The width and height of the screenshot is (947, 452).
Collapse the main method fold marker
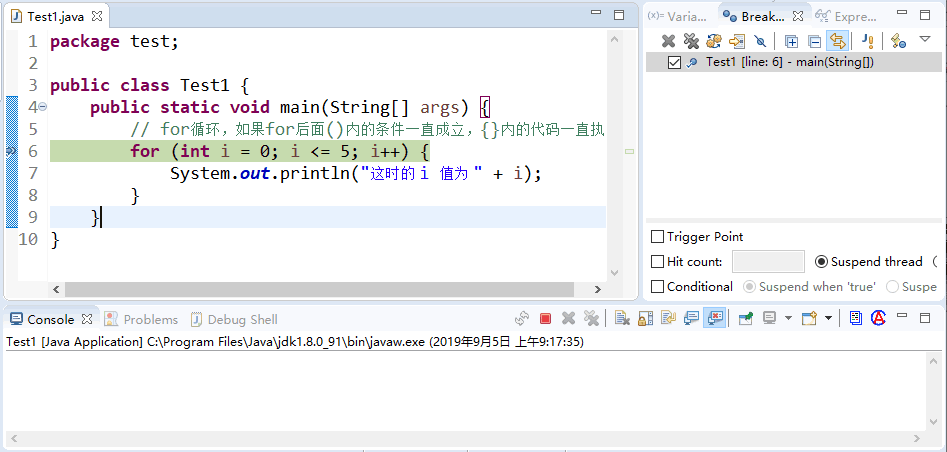point(43,107)
